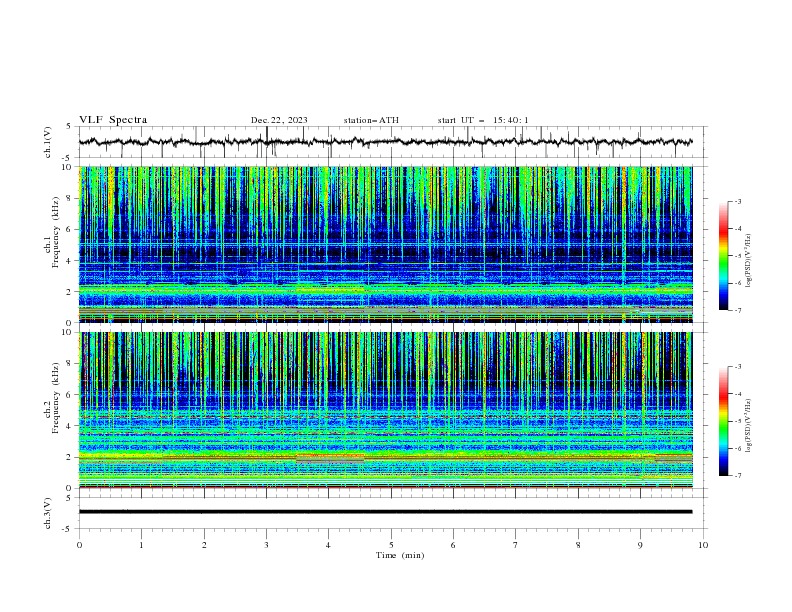The width and height of the screenshot is (792, 612).
Task: Click the ch.1 spectrogram color scale bar
Action: tap(723, 256)
